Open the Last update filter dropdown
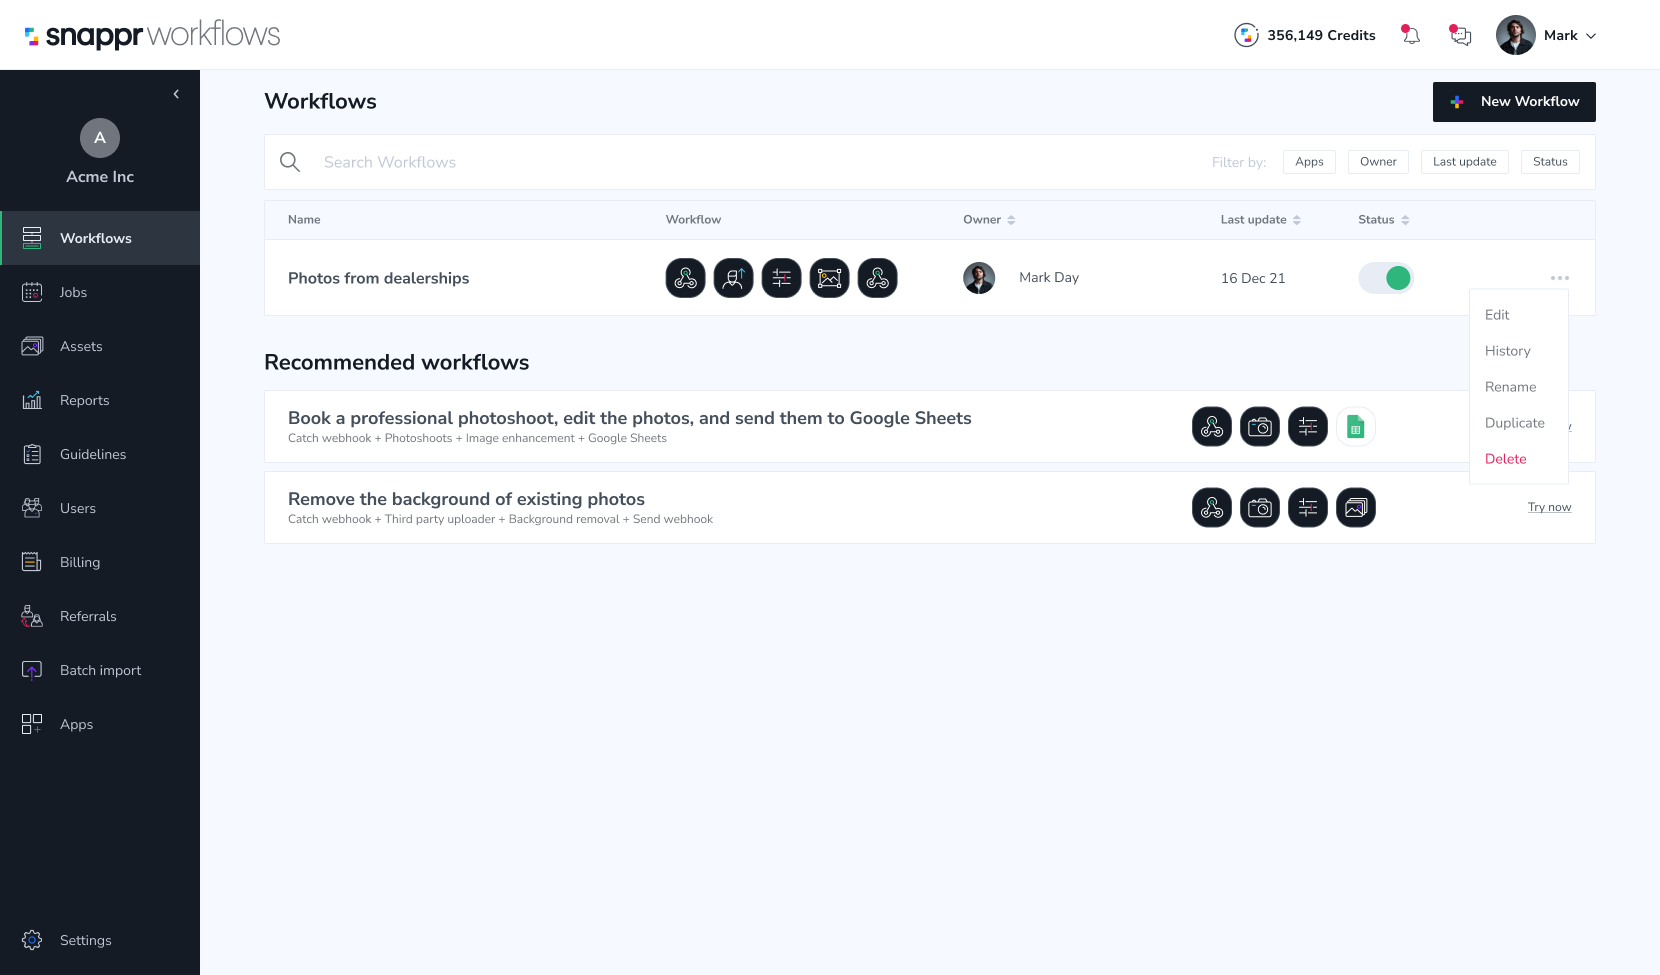This screenshot has height=975, width=1660. [1464, 162]
